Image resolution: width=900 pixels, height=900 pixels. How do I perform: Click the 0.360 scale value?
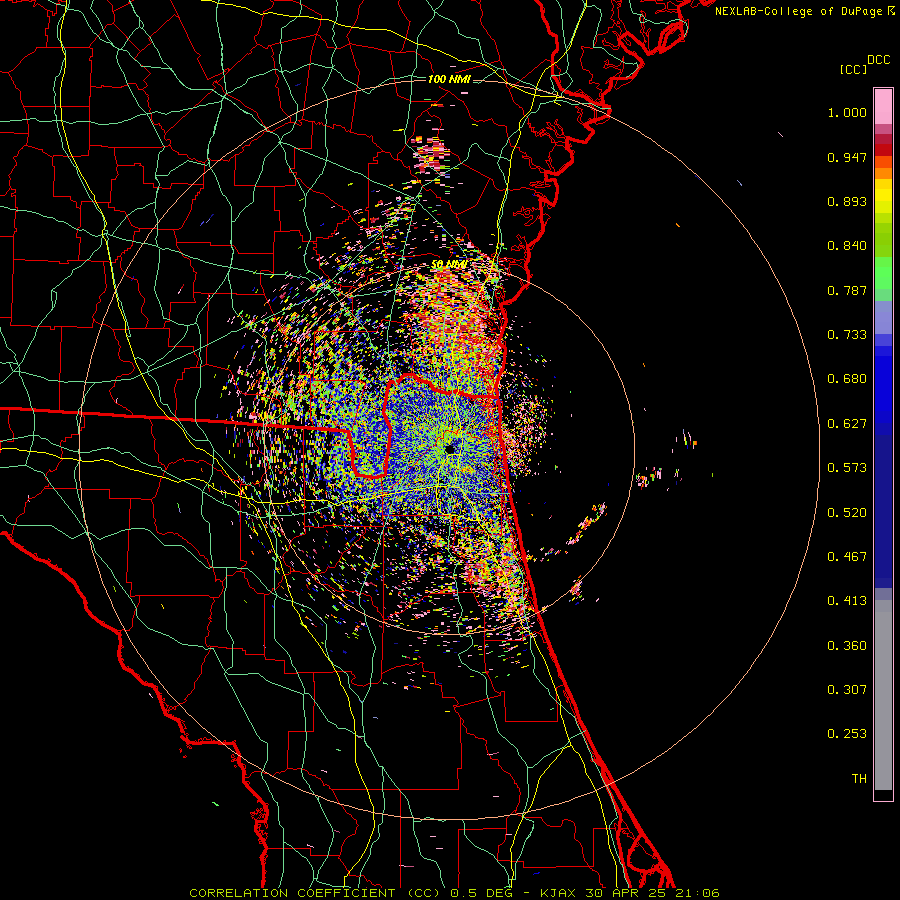pos(847,646)
